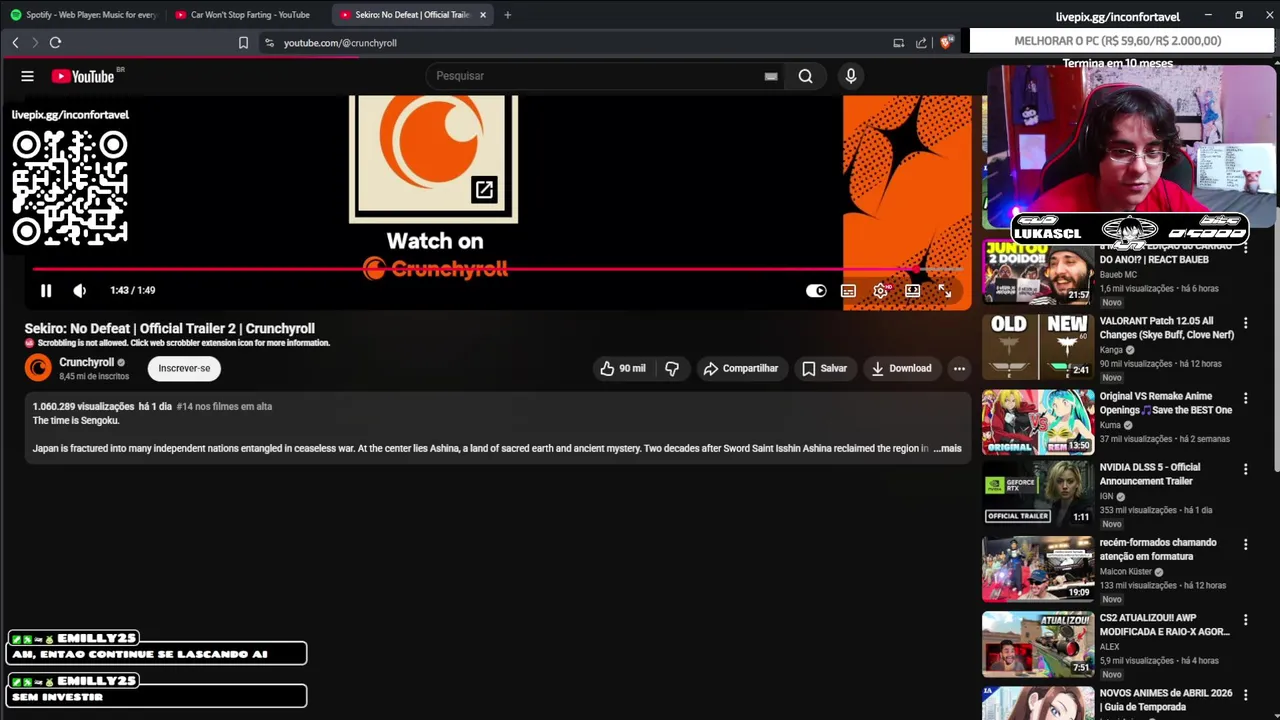The height and width of the screenshot is (720, 1280).
Task: Mute the video volume
Action: [x=80, y=290]
